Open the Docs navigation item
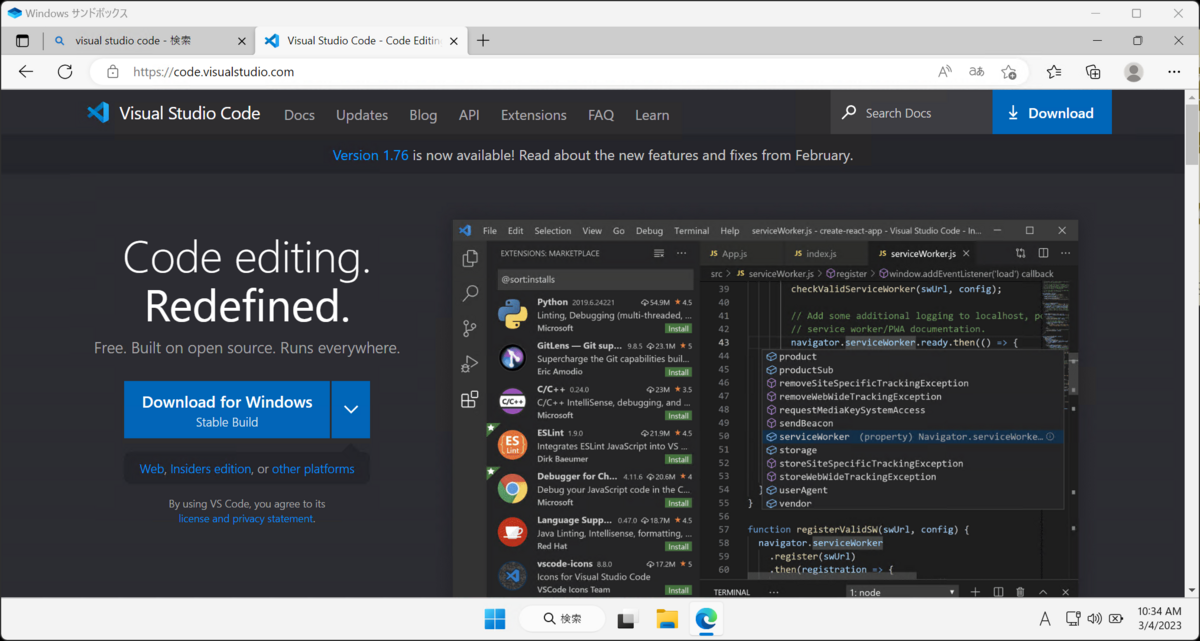1200x641 pixels. [299, 115]
